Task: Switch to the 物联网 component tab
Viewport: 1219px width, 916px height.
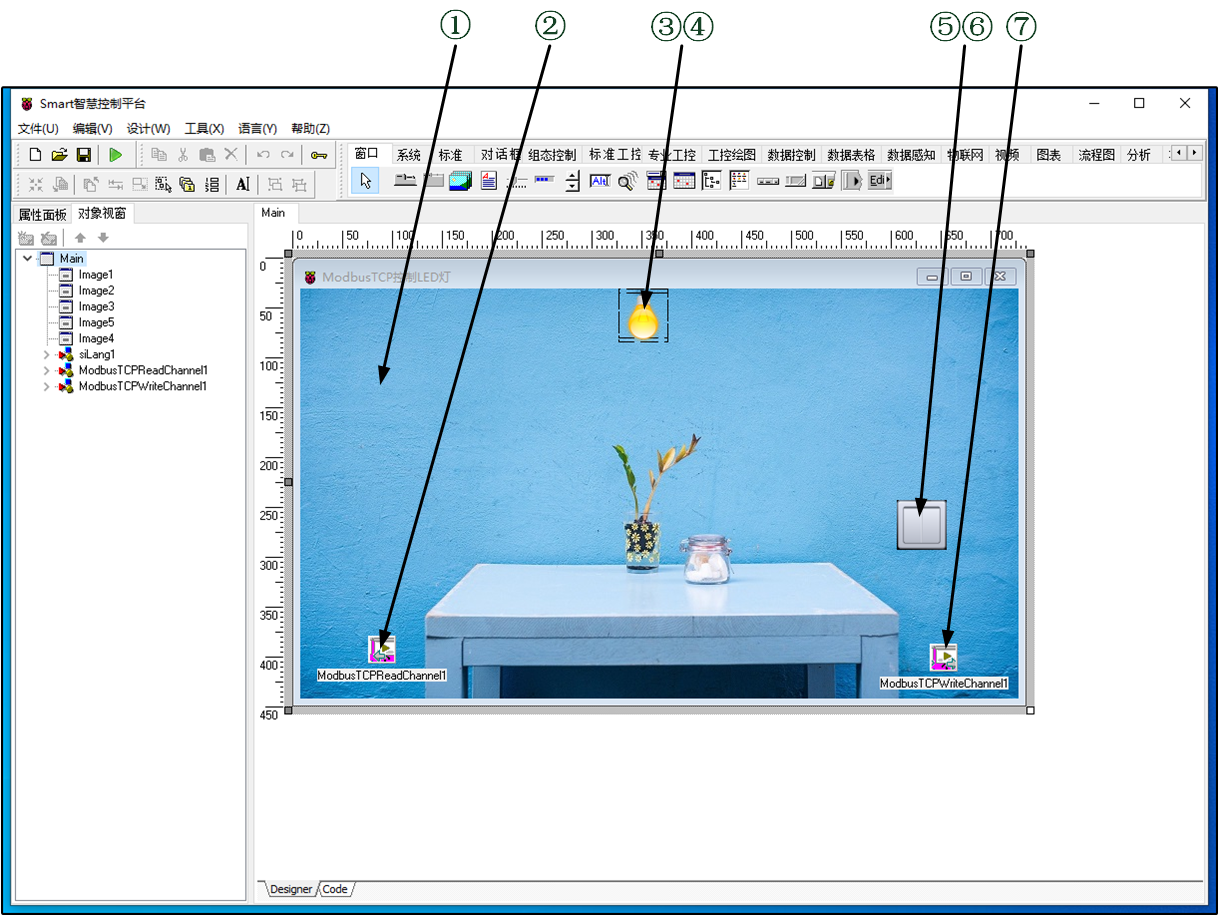Action: pos(964,155)
